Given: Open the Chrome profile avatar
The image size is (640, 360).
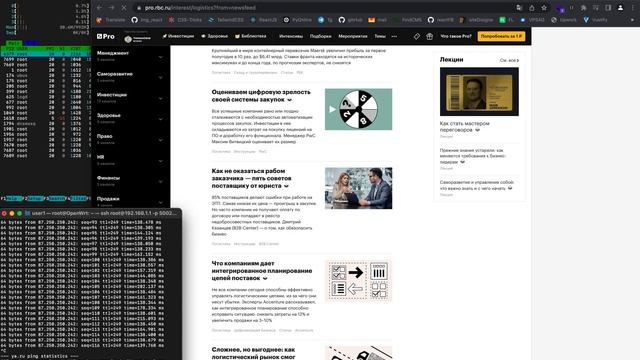Looking at the screenshot, I should click(x=620, y=8).
